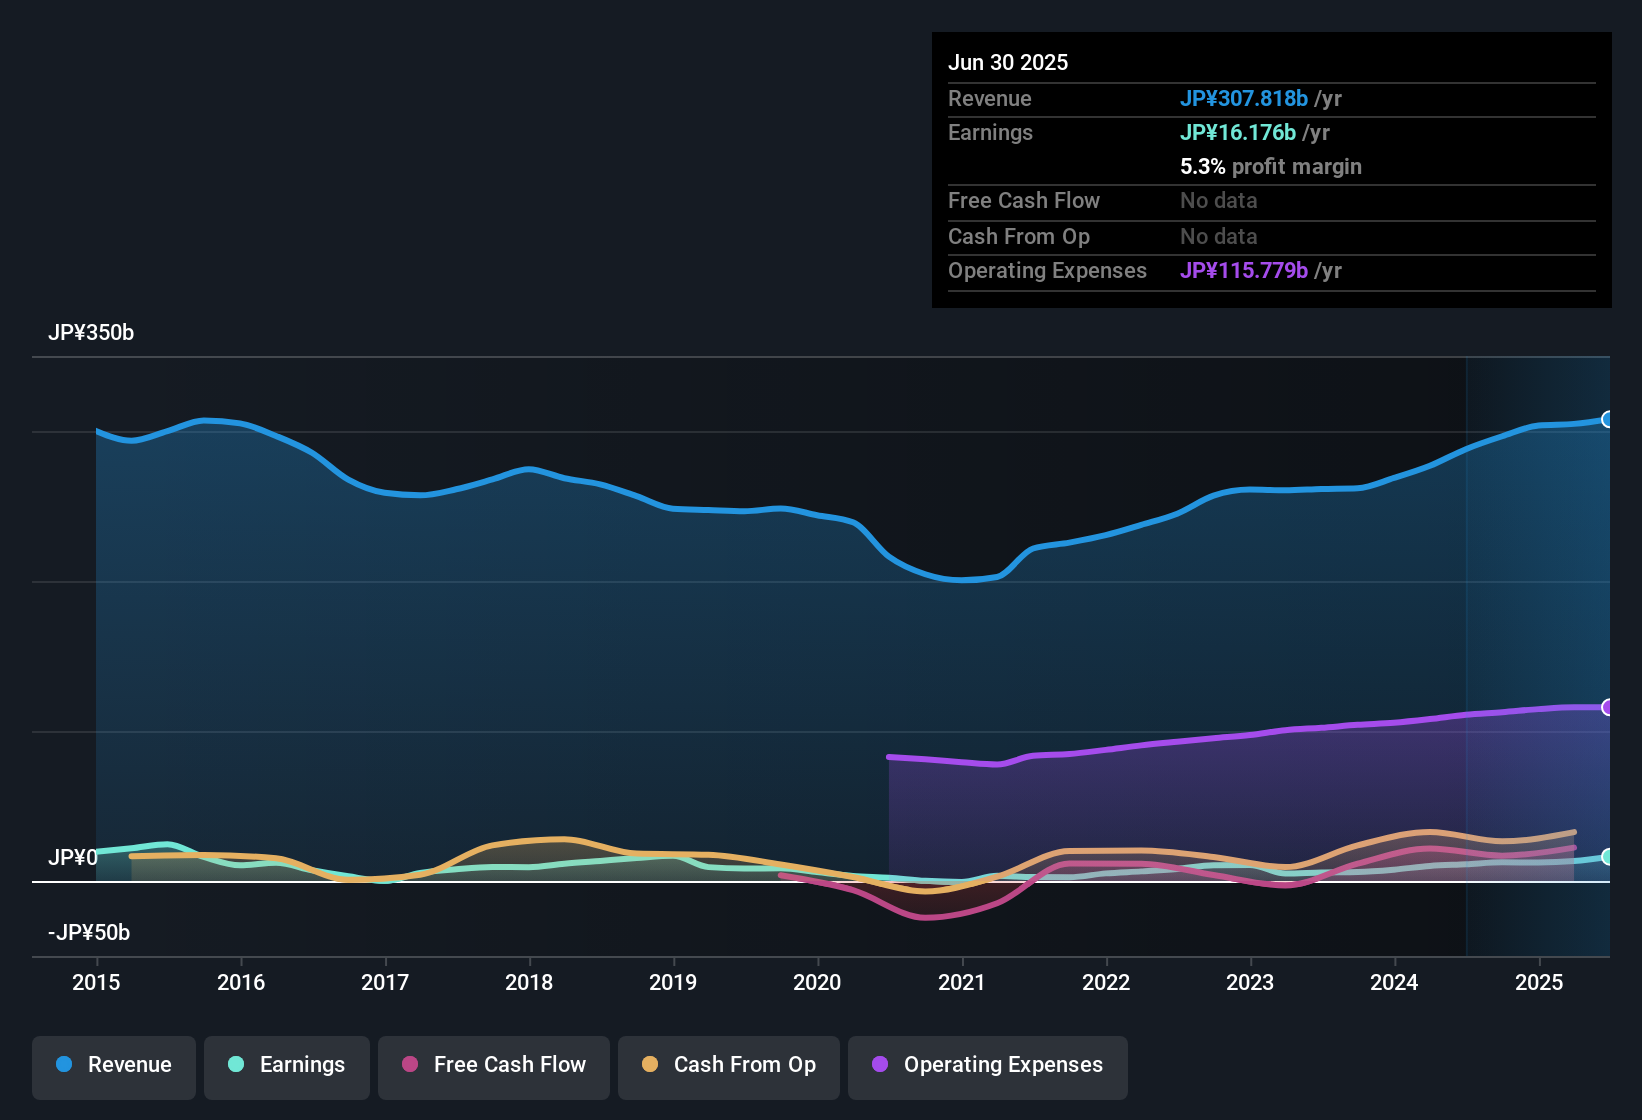Click the pink Free Cash Flow legend dot
1642x1120 pixels.
409,1065
